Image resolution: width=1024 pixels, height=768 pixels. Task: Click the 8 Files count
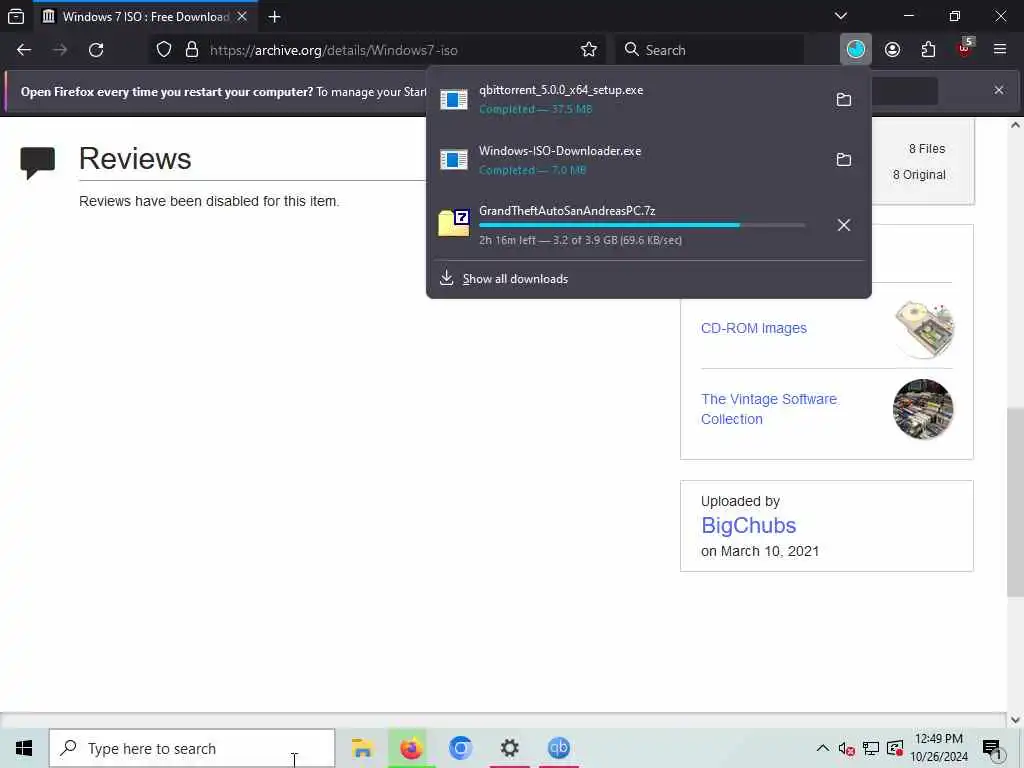pos(927,149)
